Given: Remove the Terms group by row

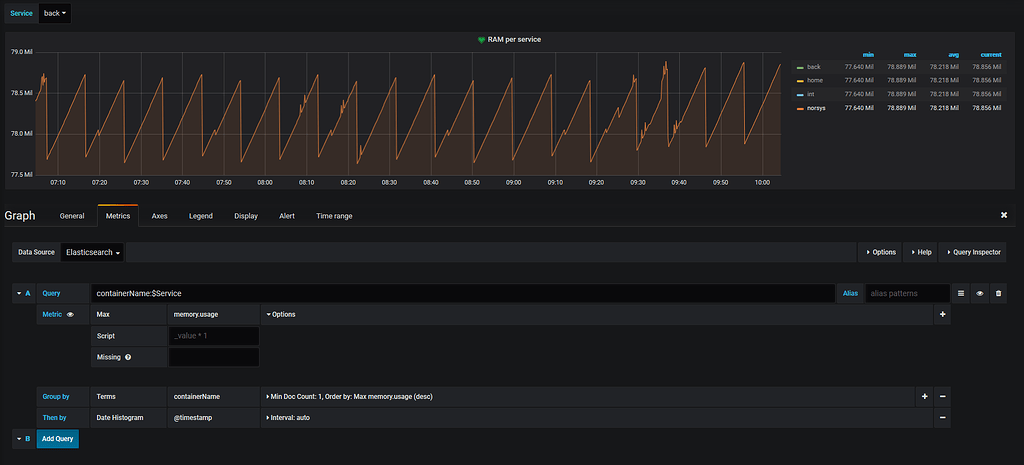Looking at the screenshot, I should (943, 397).
